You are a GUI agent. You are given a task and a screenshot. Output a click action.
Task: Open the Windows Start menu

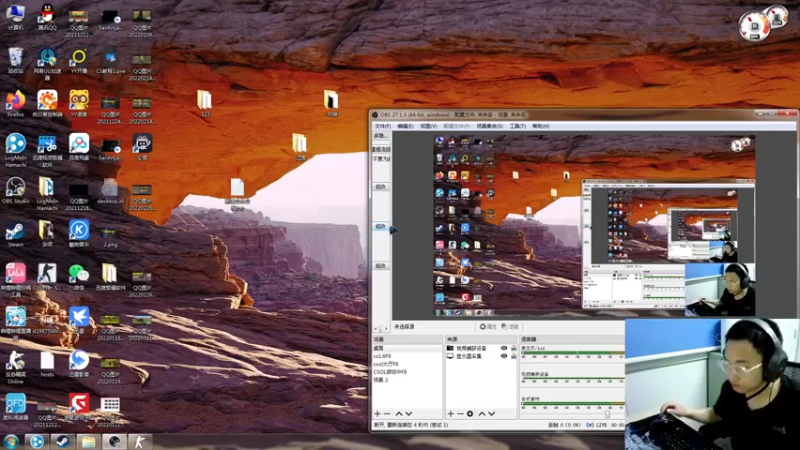(x=11, y=442)
